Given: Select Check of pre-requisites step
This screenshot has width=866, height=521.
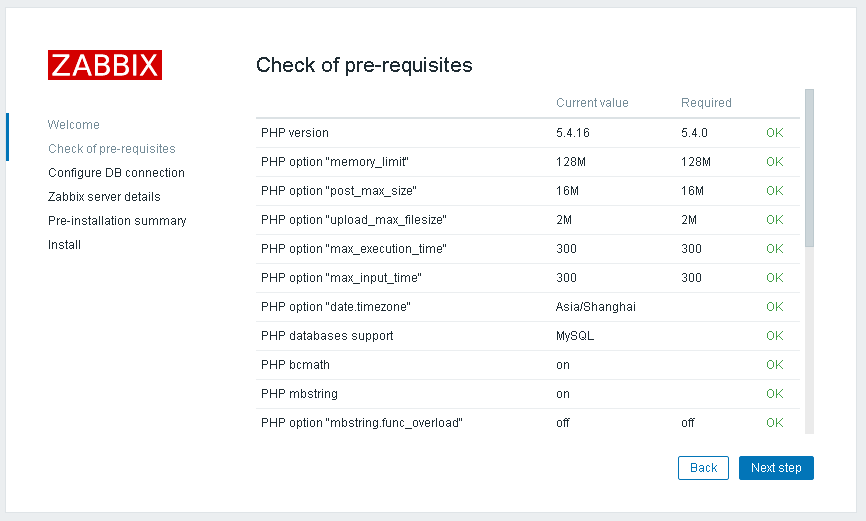Looking at the screenshot, I should [x=111, y=149].
